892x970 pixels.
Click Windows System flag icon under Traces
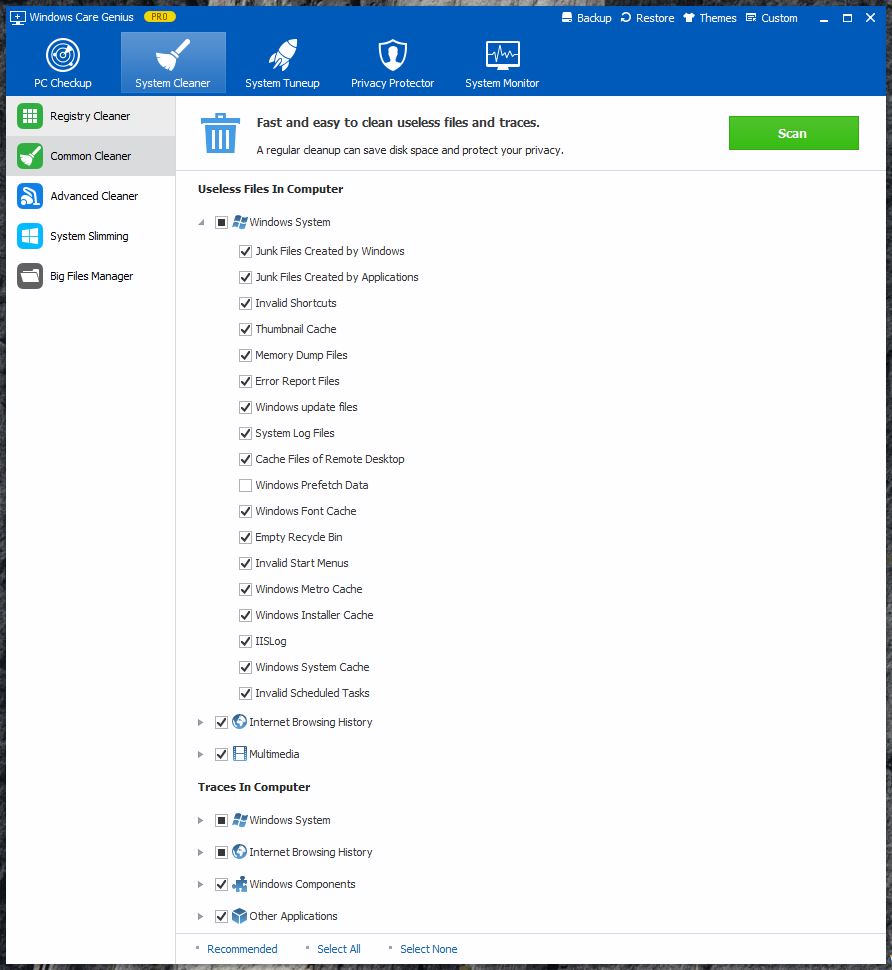(x=240, y=820)
